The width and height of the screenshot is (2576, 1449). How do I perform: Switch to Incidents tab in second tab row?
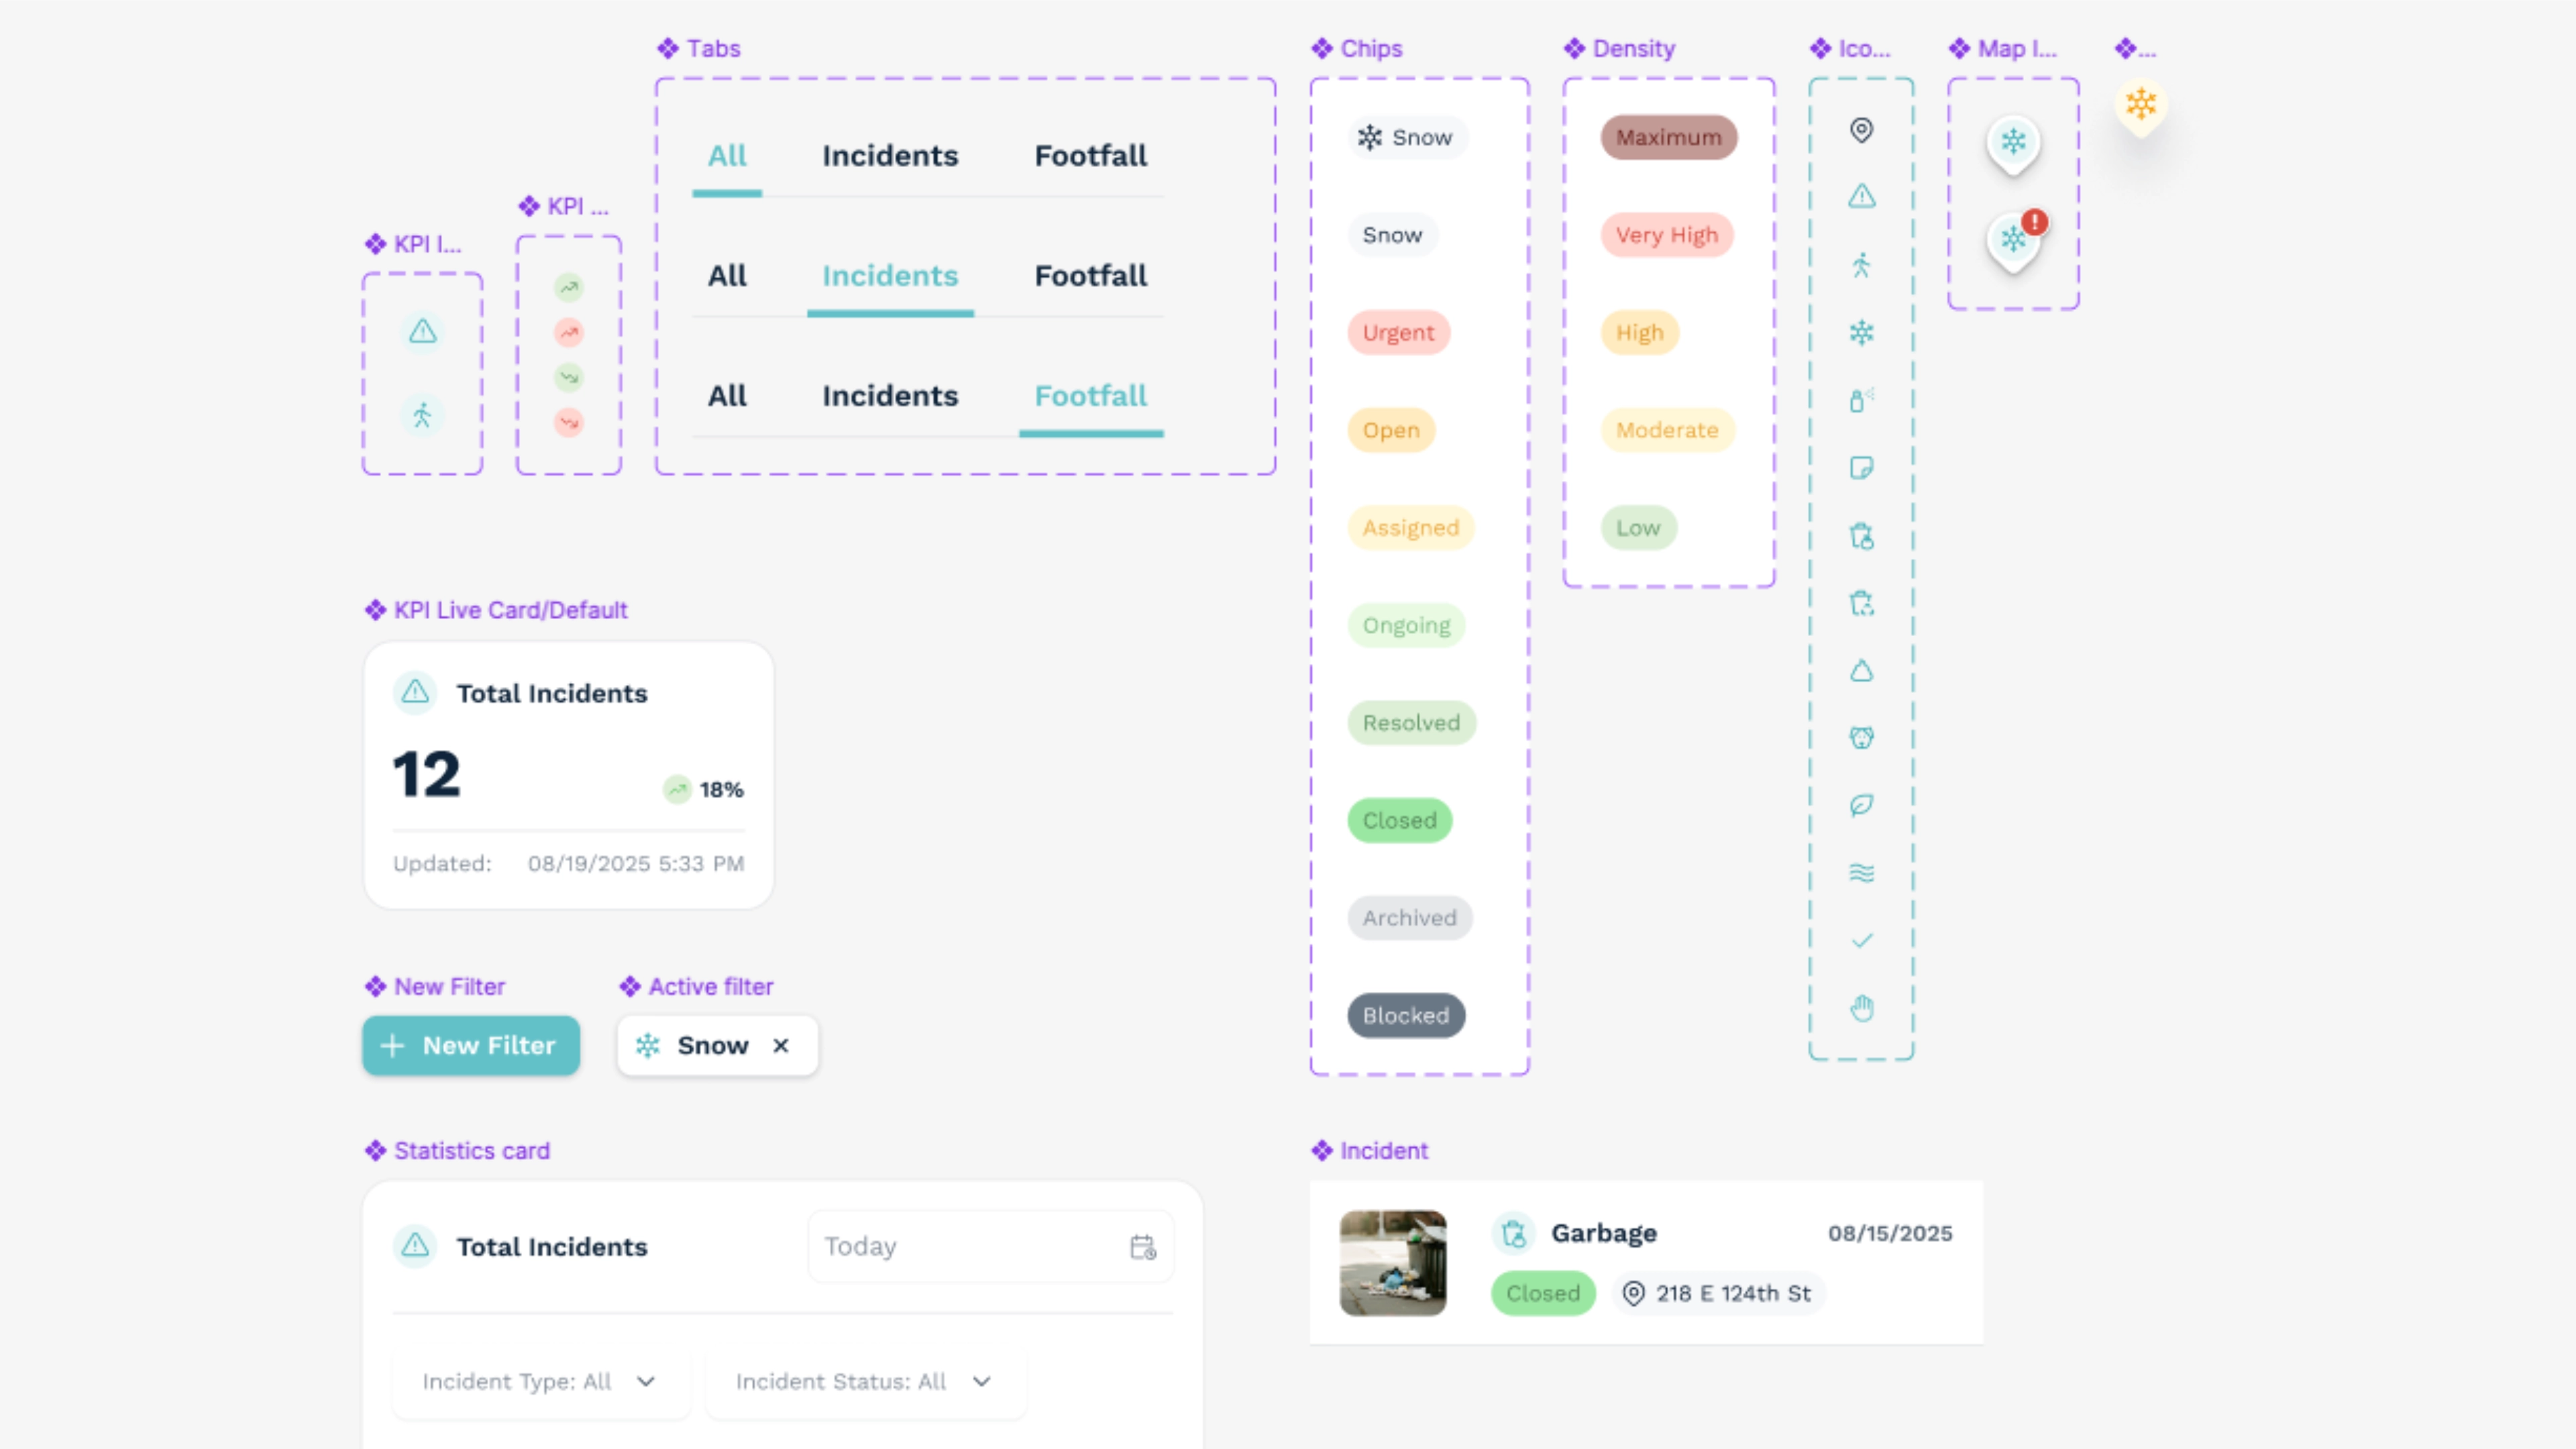(x=890, y=276)
